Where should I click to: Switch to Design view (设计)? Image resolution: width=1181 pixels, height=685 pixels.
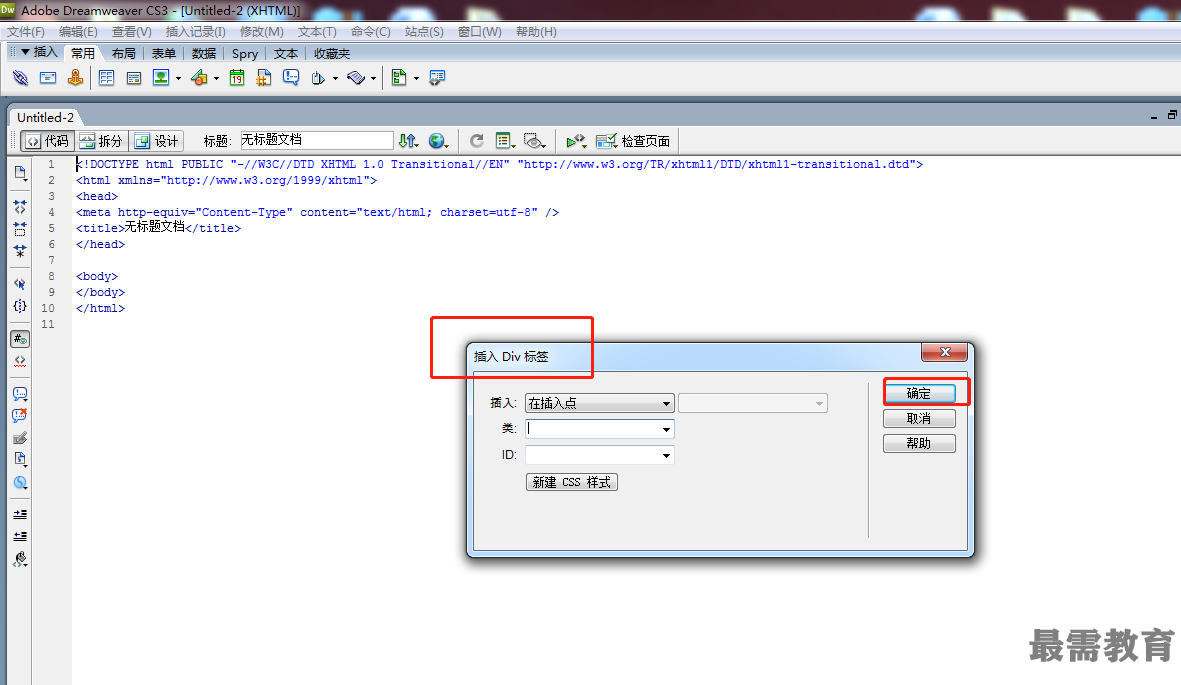click(157, 141)
